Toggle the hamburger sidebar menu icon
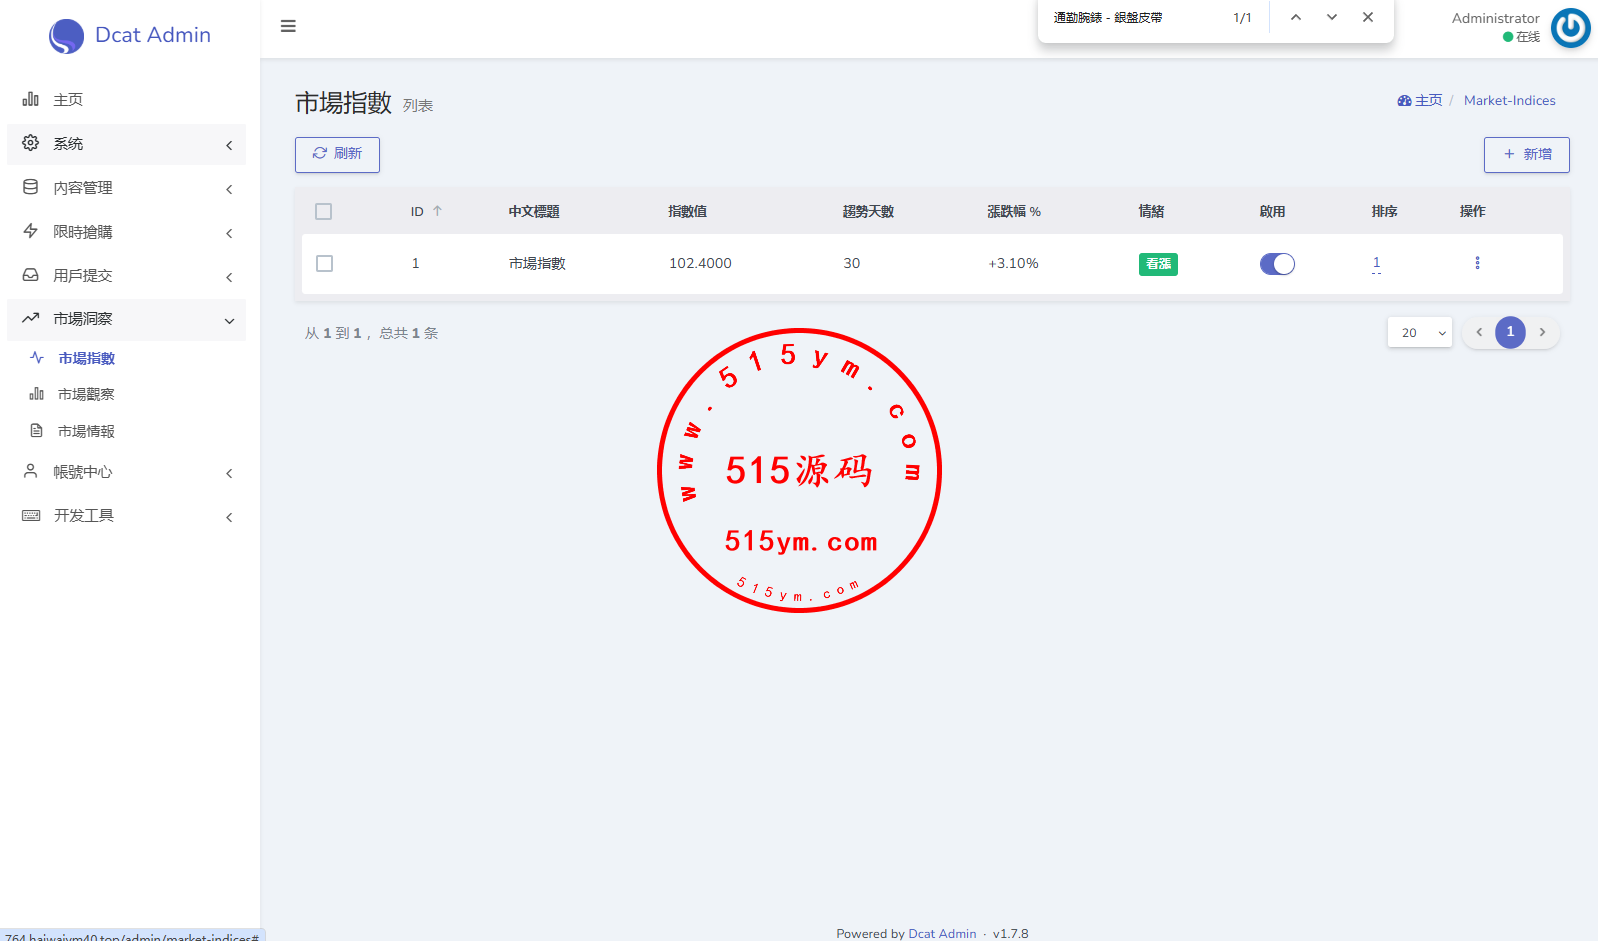Image resolution: width=1598 pixels, height=941 pixels. (x=288, y=26)
